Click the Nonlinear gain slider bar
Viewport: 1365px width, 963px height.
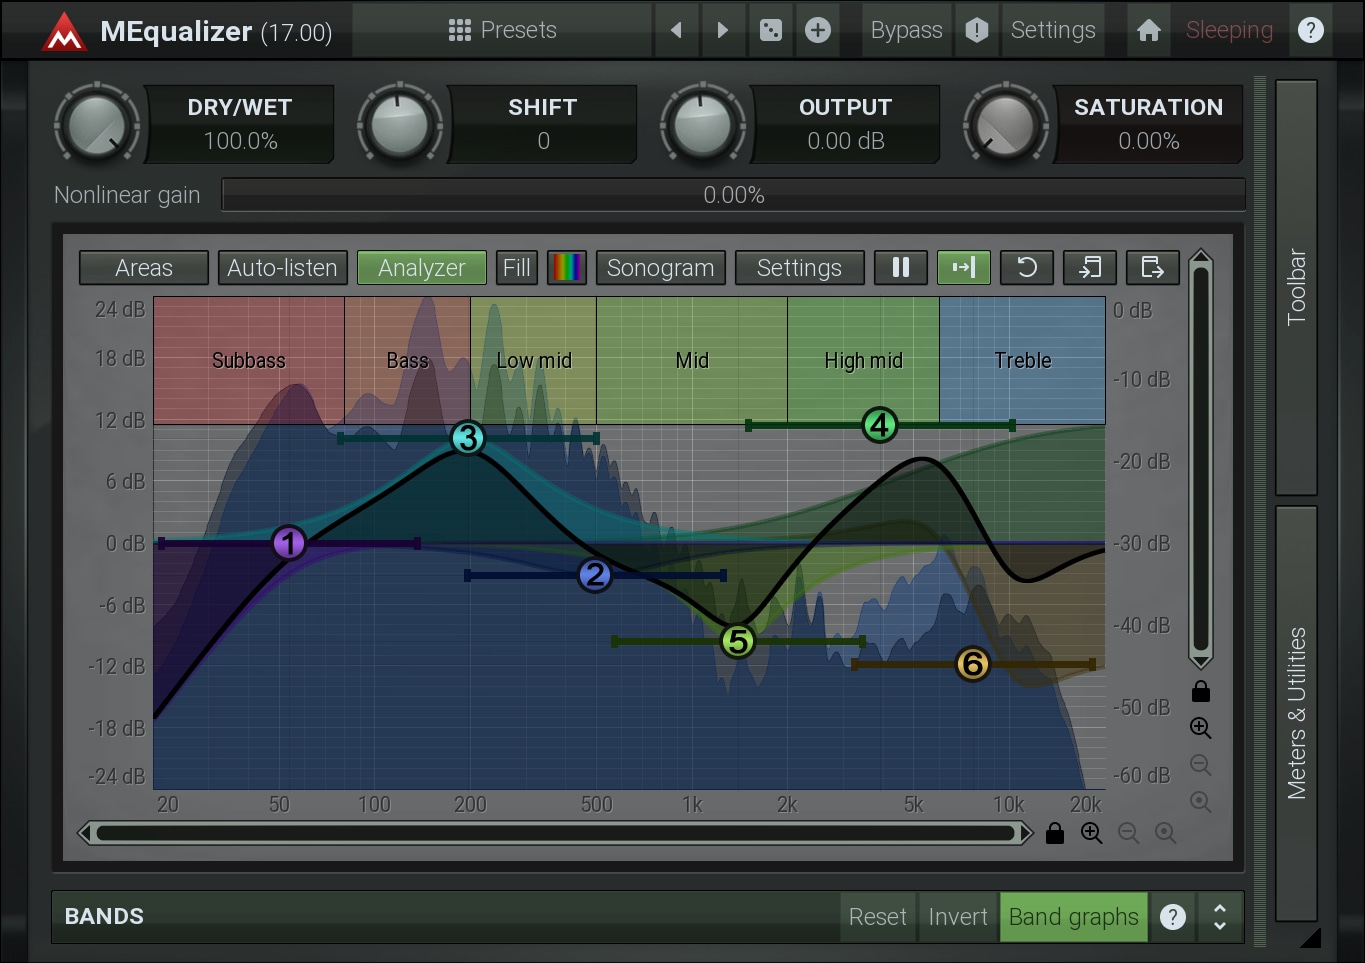pos(733,195)
